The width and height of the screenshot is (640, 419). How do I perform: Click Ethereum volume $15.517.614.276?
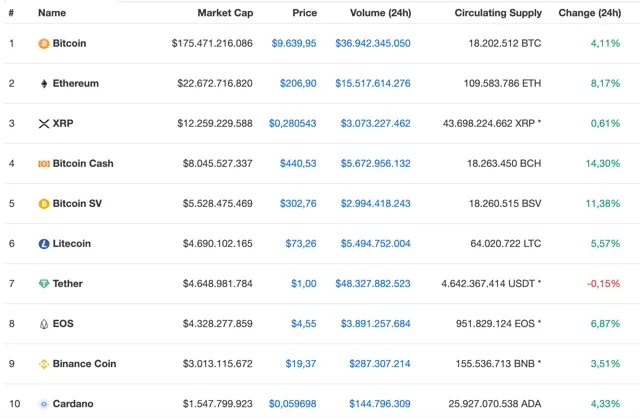click(x=373, y=83)
